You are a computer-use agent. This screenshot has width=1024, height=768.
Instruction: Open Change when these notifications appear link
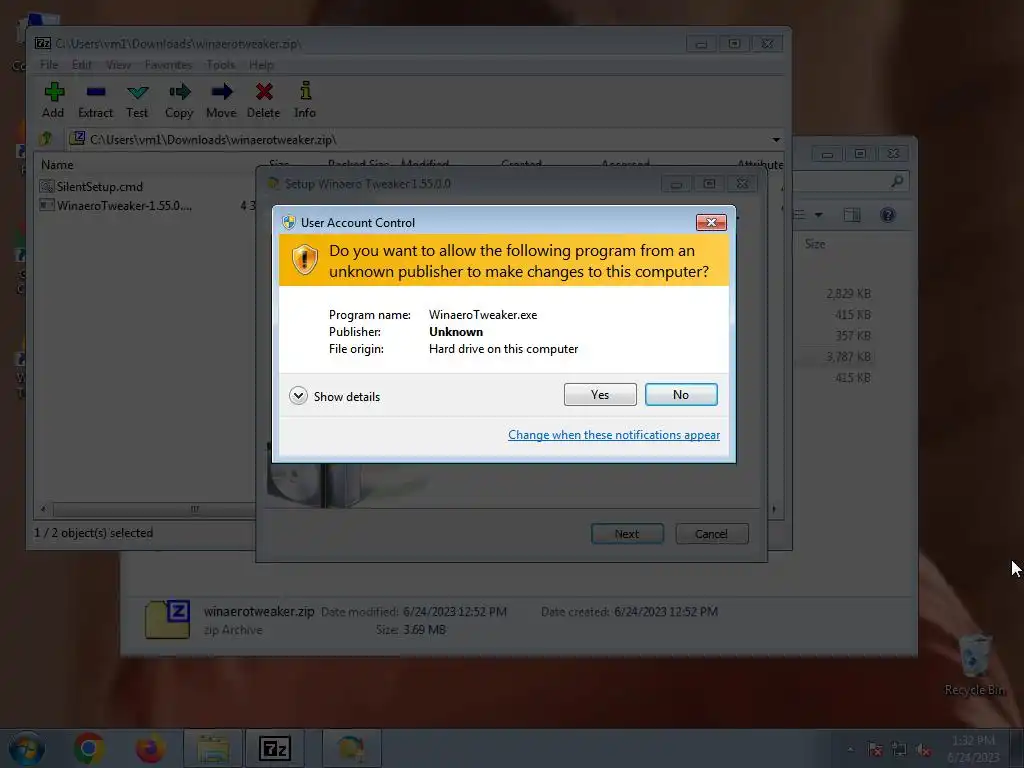(614, 435)
